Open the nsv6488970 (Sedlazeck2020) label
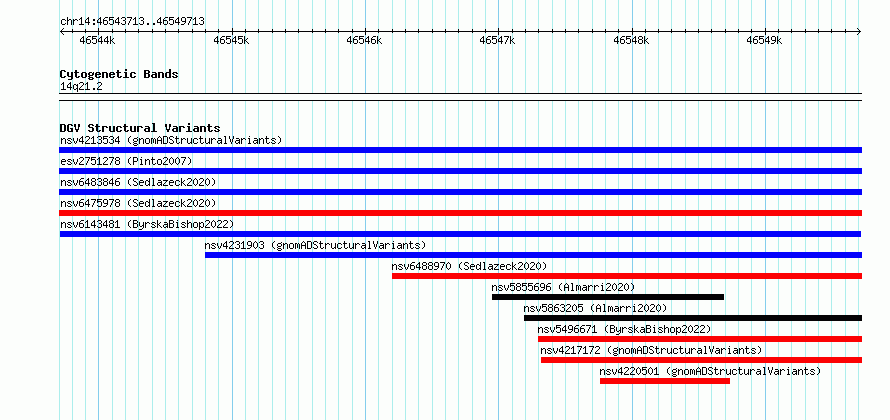This screenshot has width=890, height=420. pyautogui.click(x=469, y=266)
